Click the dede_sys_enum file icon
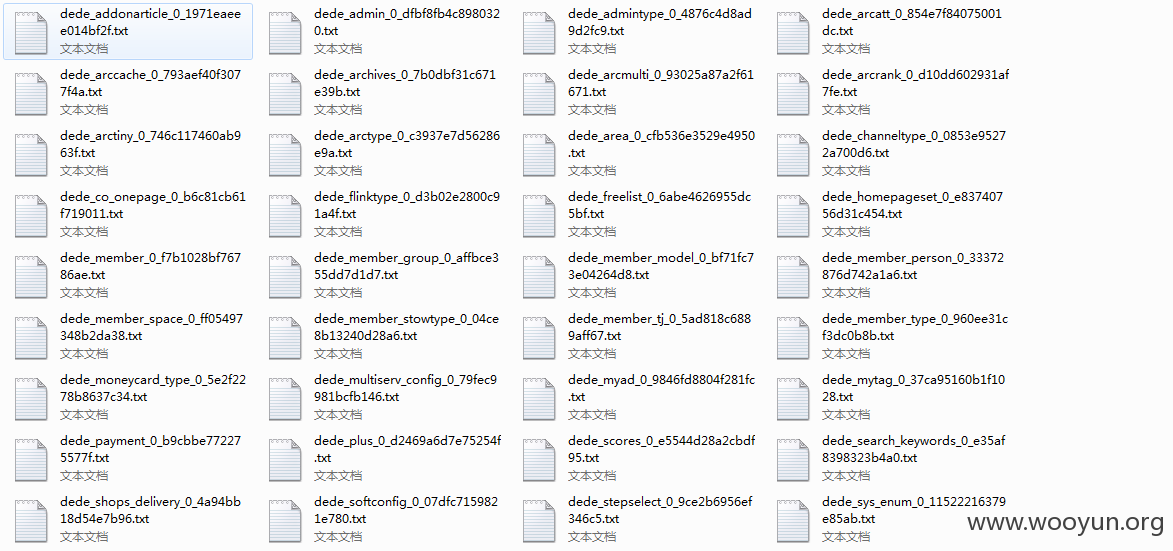The height and width of the screenshot is (551, 1173). pos(794,519)
